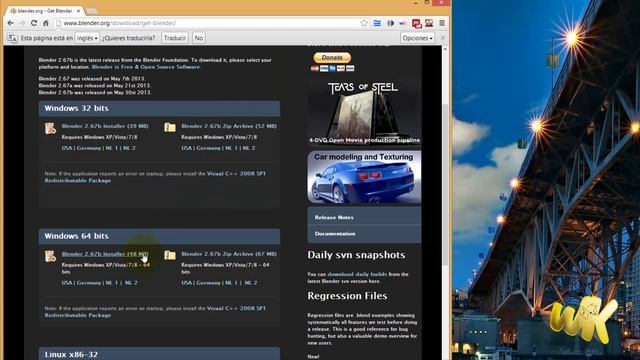Choose NL 1 mirror for 32-bit zip archive
The height and width of the screenshot is (360, 640).
click(x=231, y=148)
